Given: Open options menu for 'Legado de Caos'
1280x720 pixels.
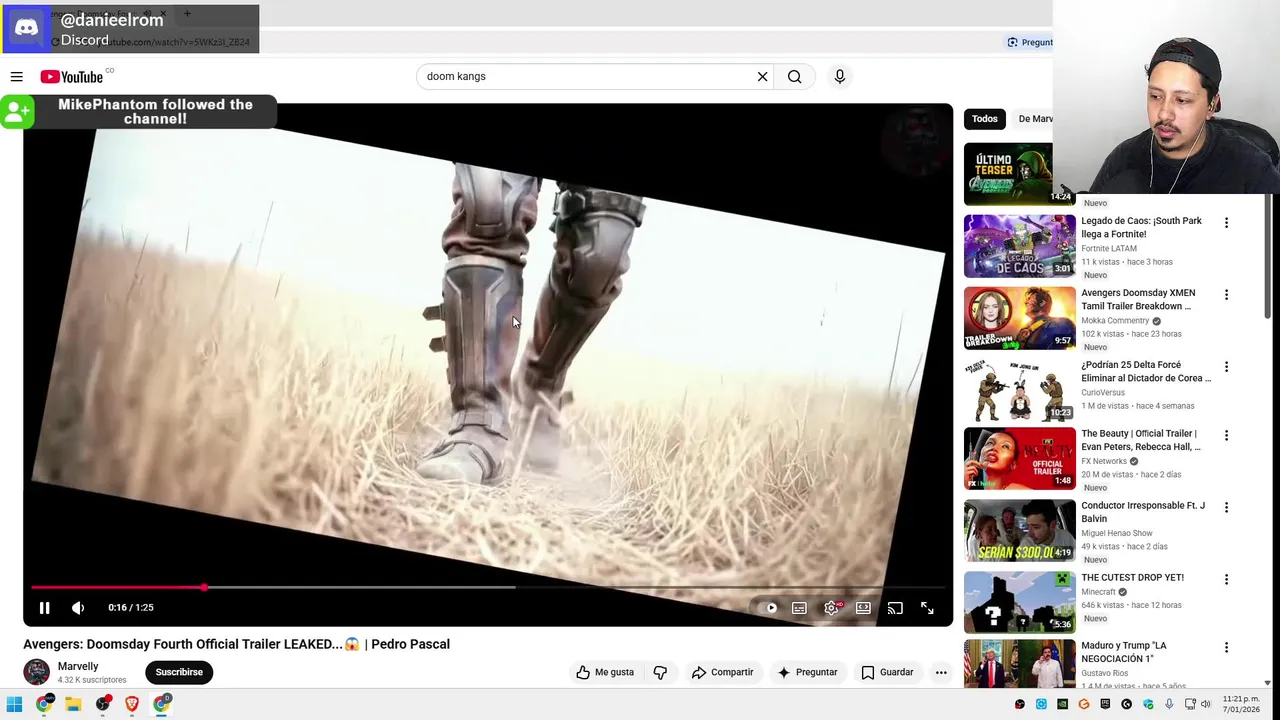Looking at the screenshot, I should [x=1226, y=223].
